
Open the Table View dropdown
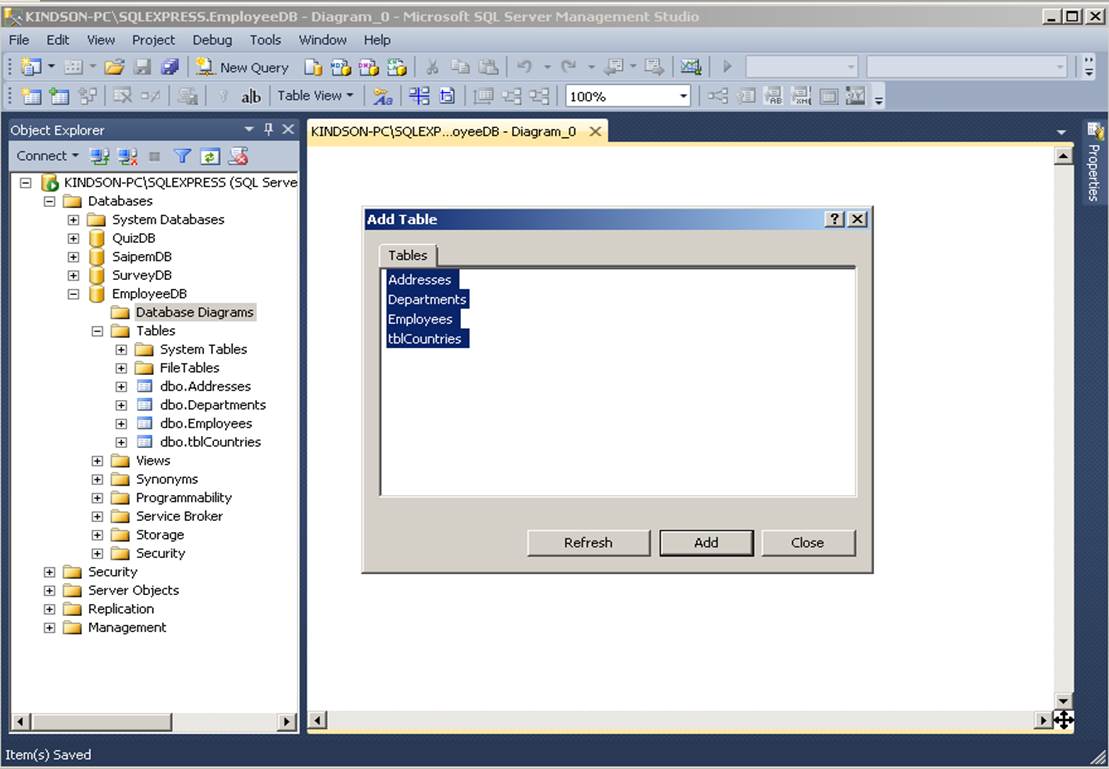tap(313, 95)
